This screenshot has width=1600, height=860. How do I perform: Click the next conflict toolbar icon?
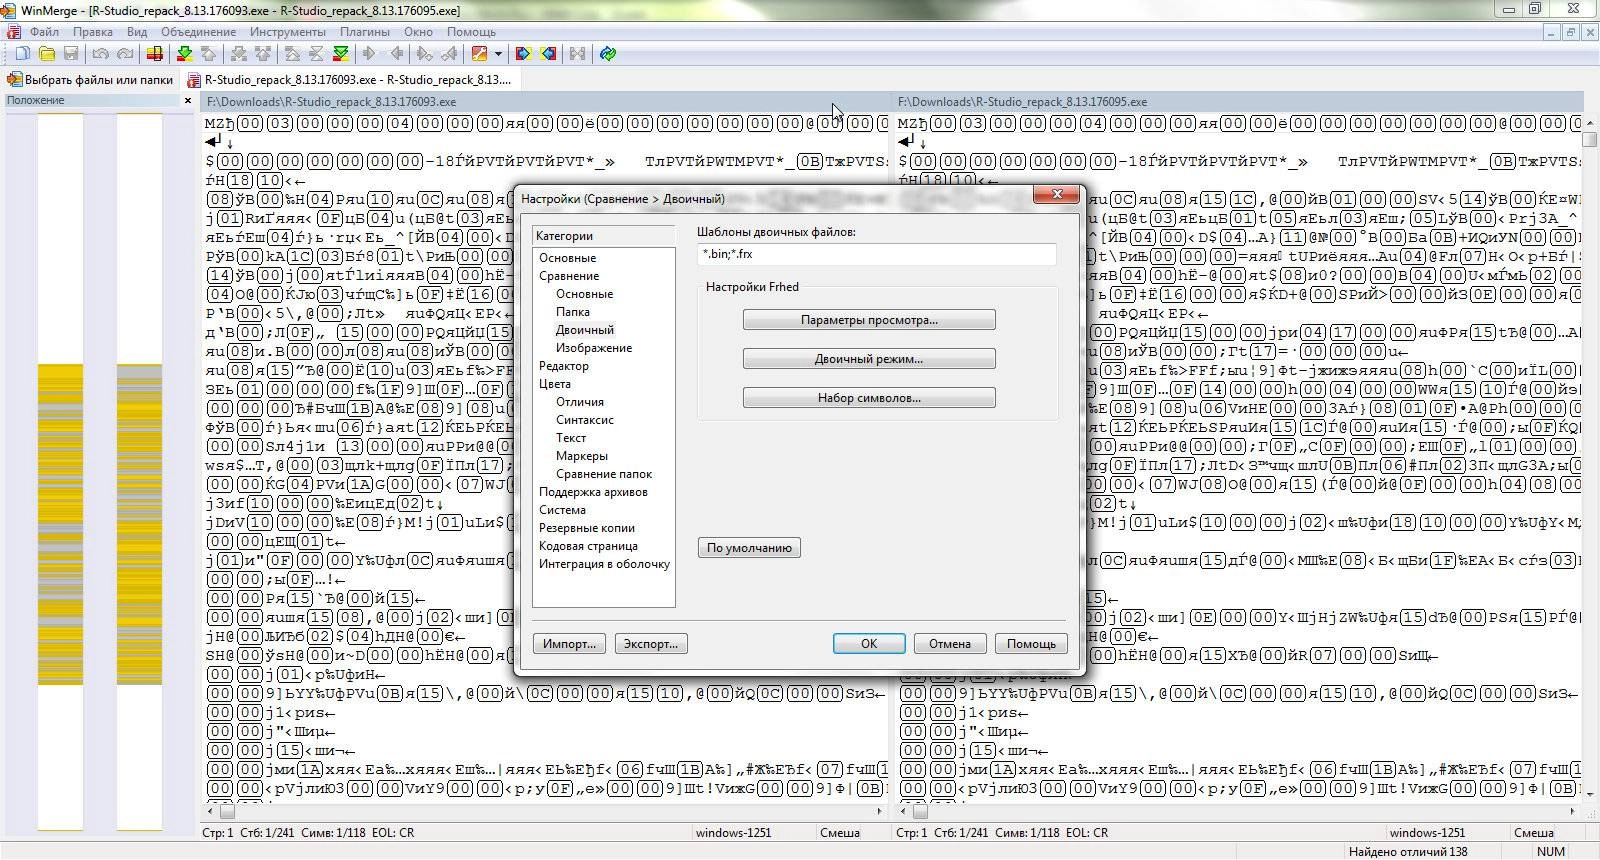[x=239, y=54]
